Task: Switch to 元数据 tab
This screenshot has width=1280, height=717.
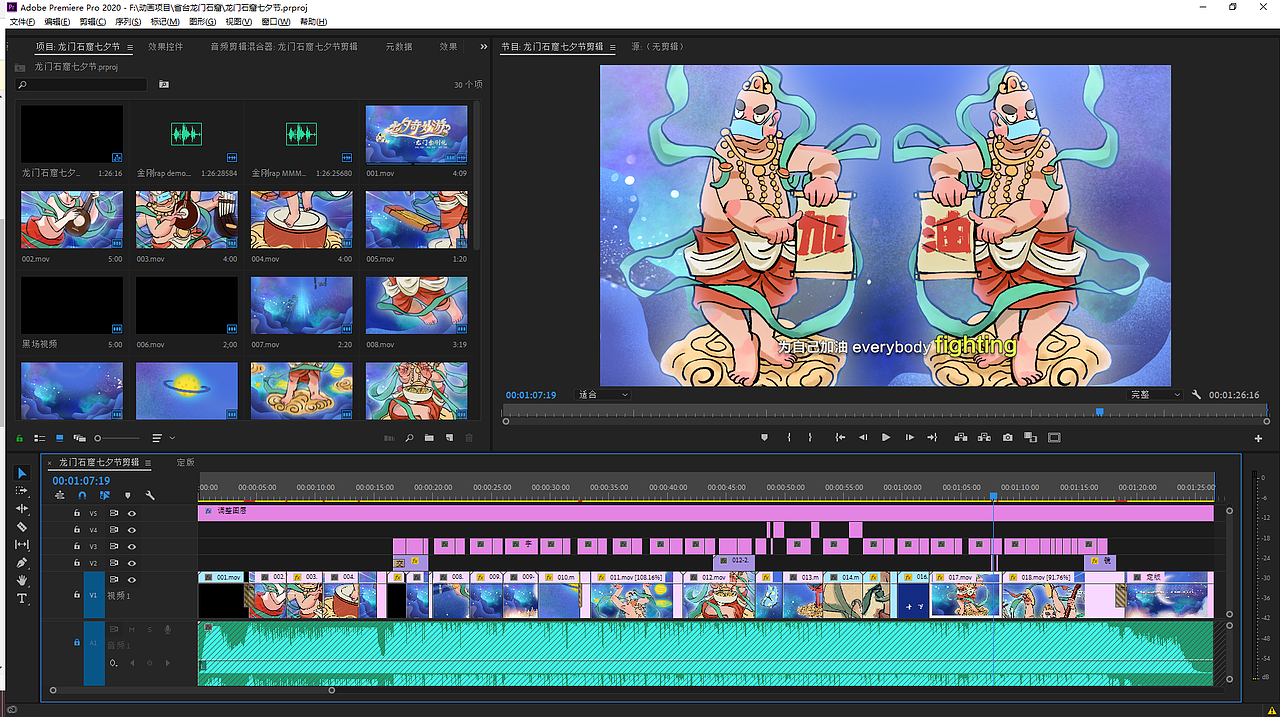Action: click(x=398, y=47)
